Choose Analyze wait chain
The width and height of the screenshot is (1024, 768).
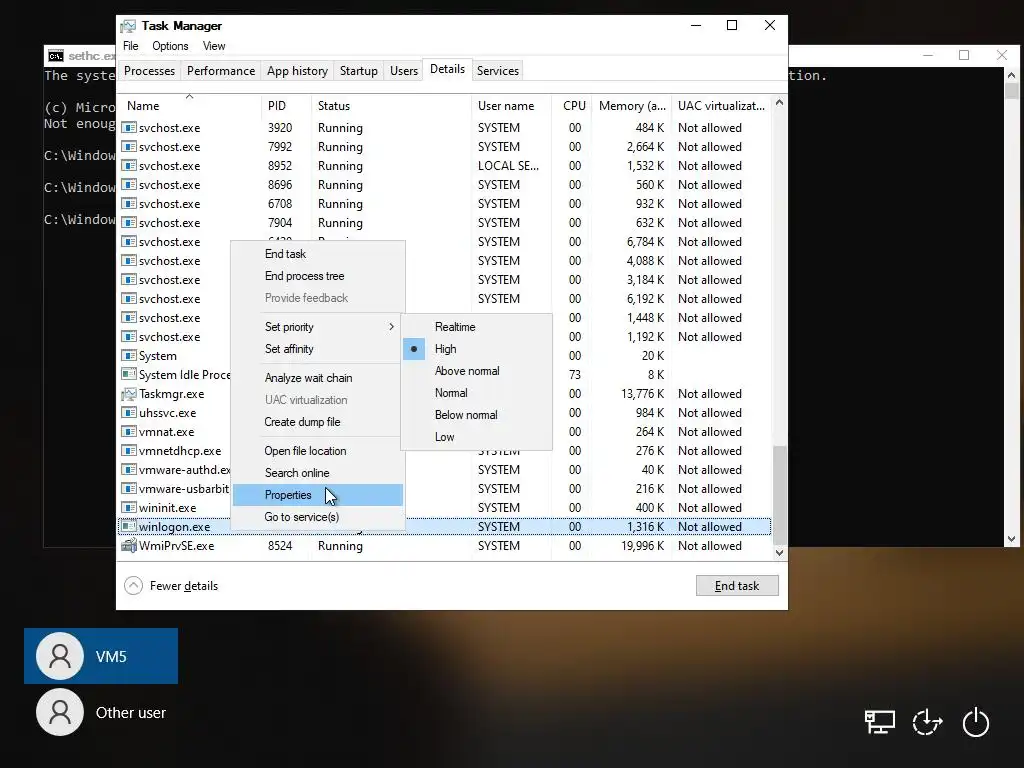[317, 377]
